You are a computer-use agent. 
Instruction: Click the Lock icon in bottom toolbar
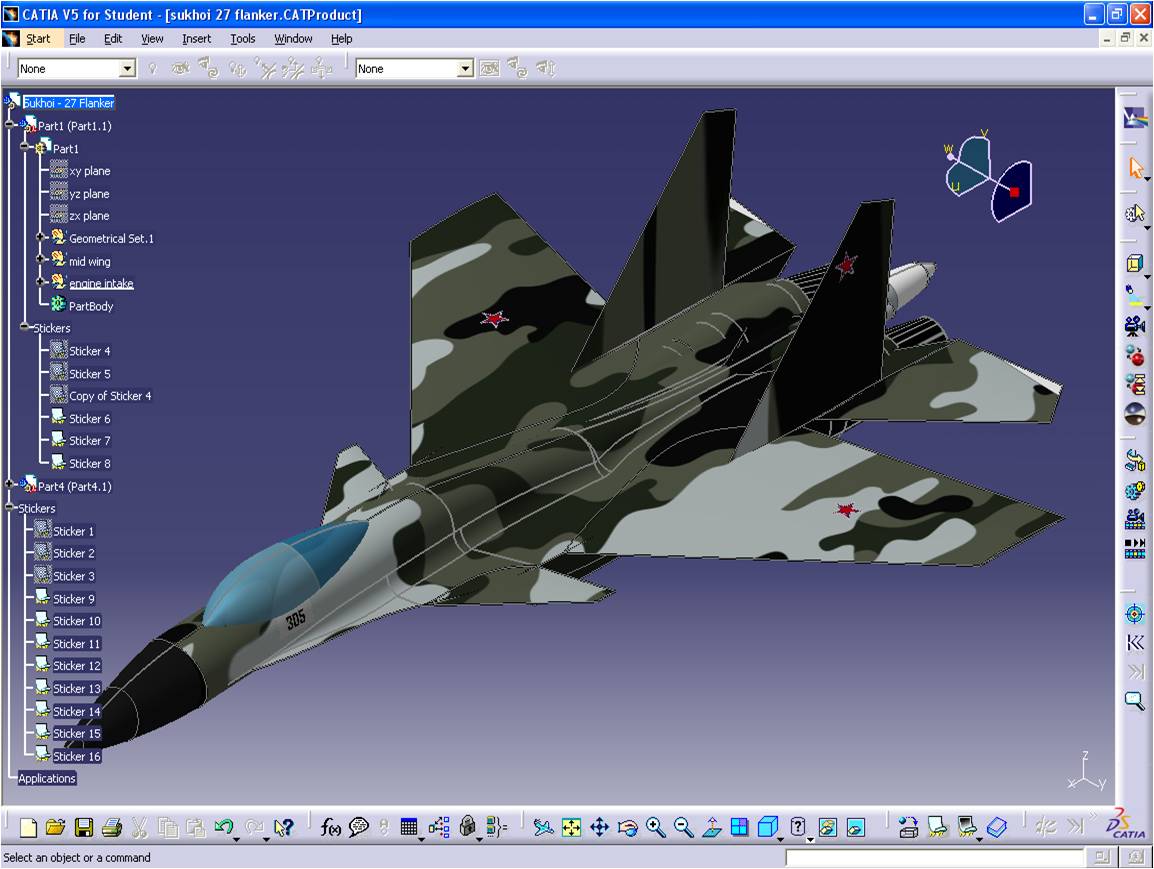(467, 827)
